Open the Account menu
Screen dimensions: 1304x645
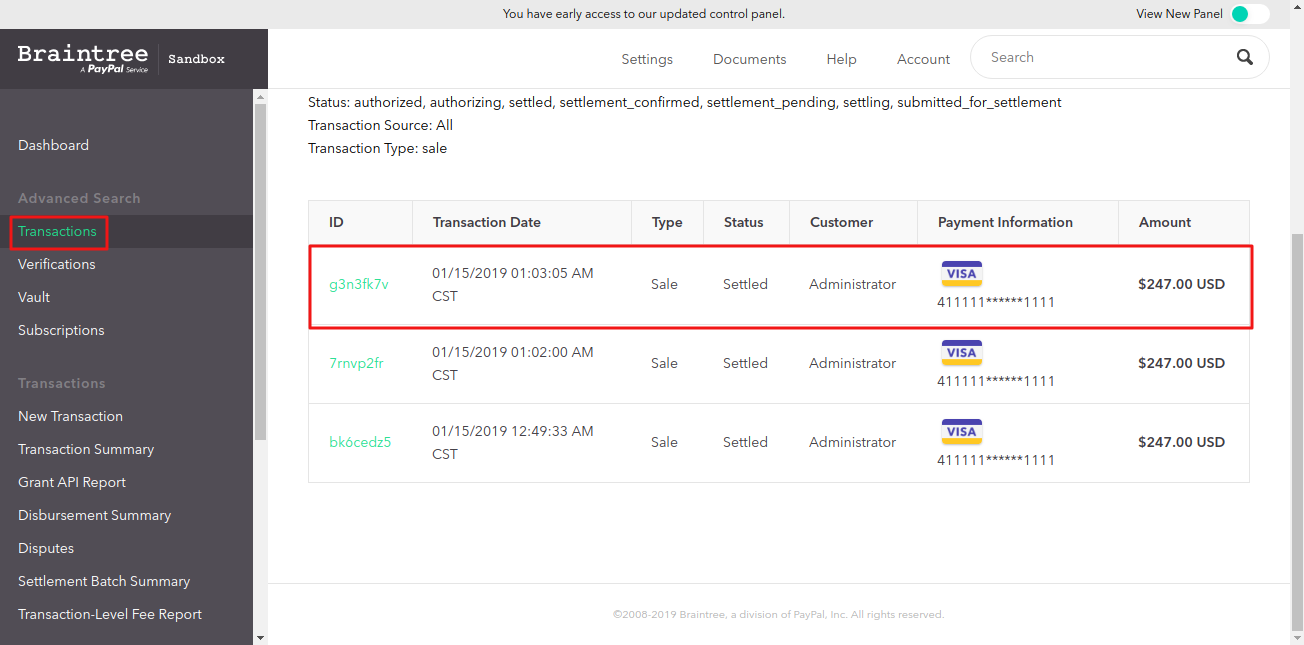pos(922,59)
